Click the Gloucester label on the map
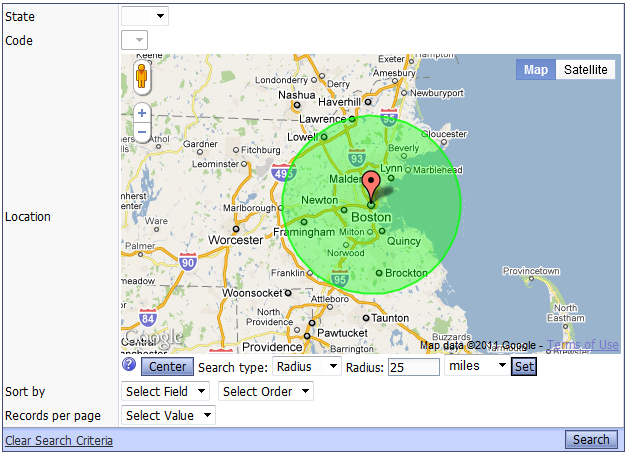The image size is (628, 456). coord(444,134)
